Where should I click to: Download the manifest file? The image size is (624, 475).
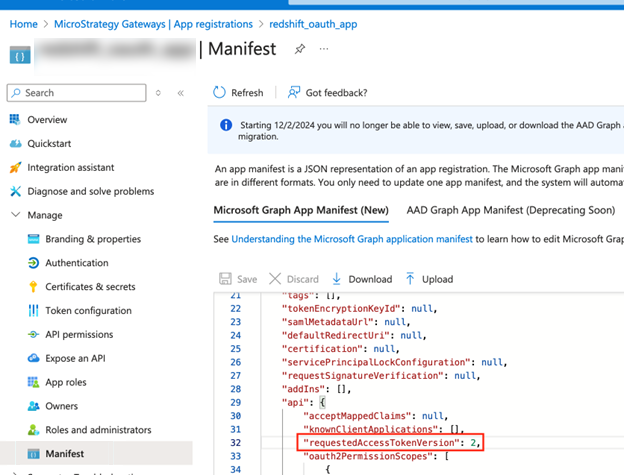361,279
